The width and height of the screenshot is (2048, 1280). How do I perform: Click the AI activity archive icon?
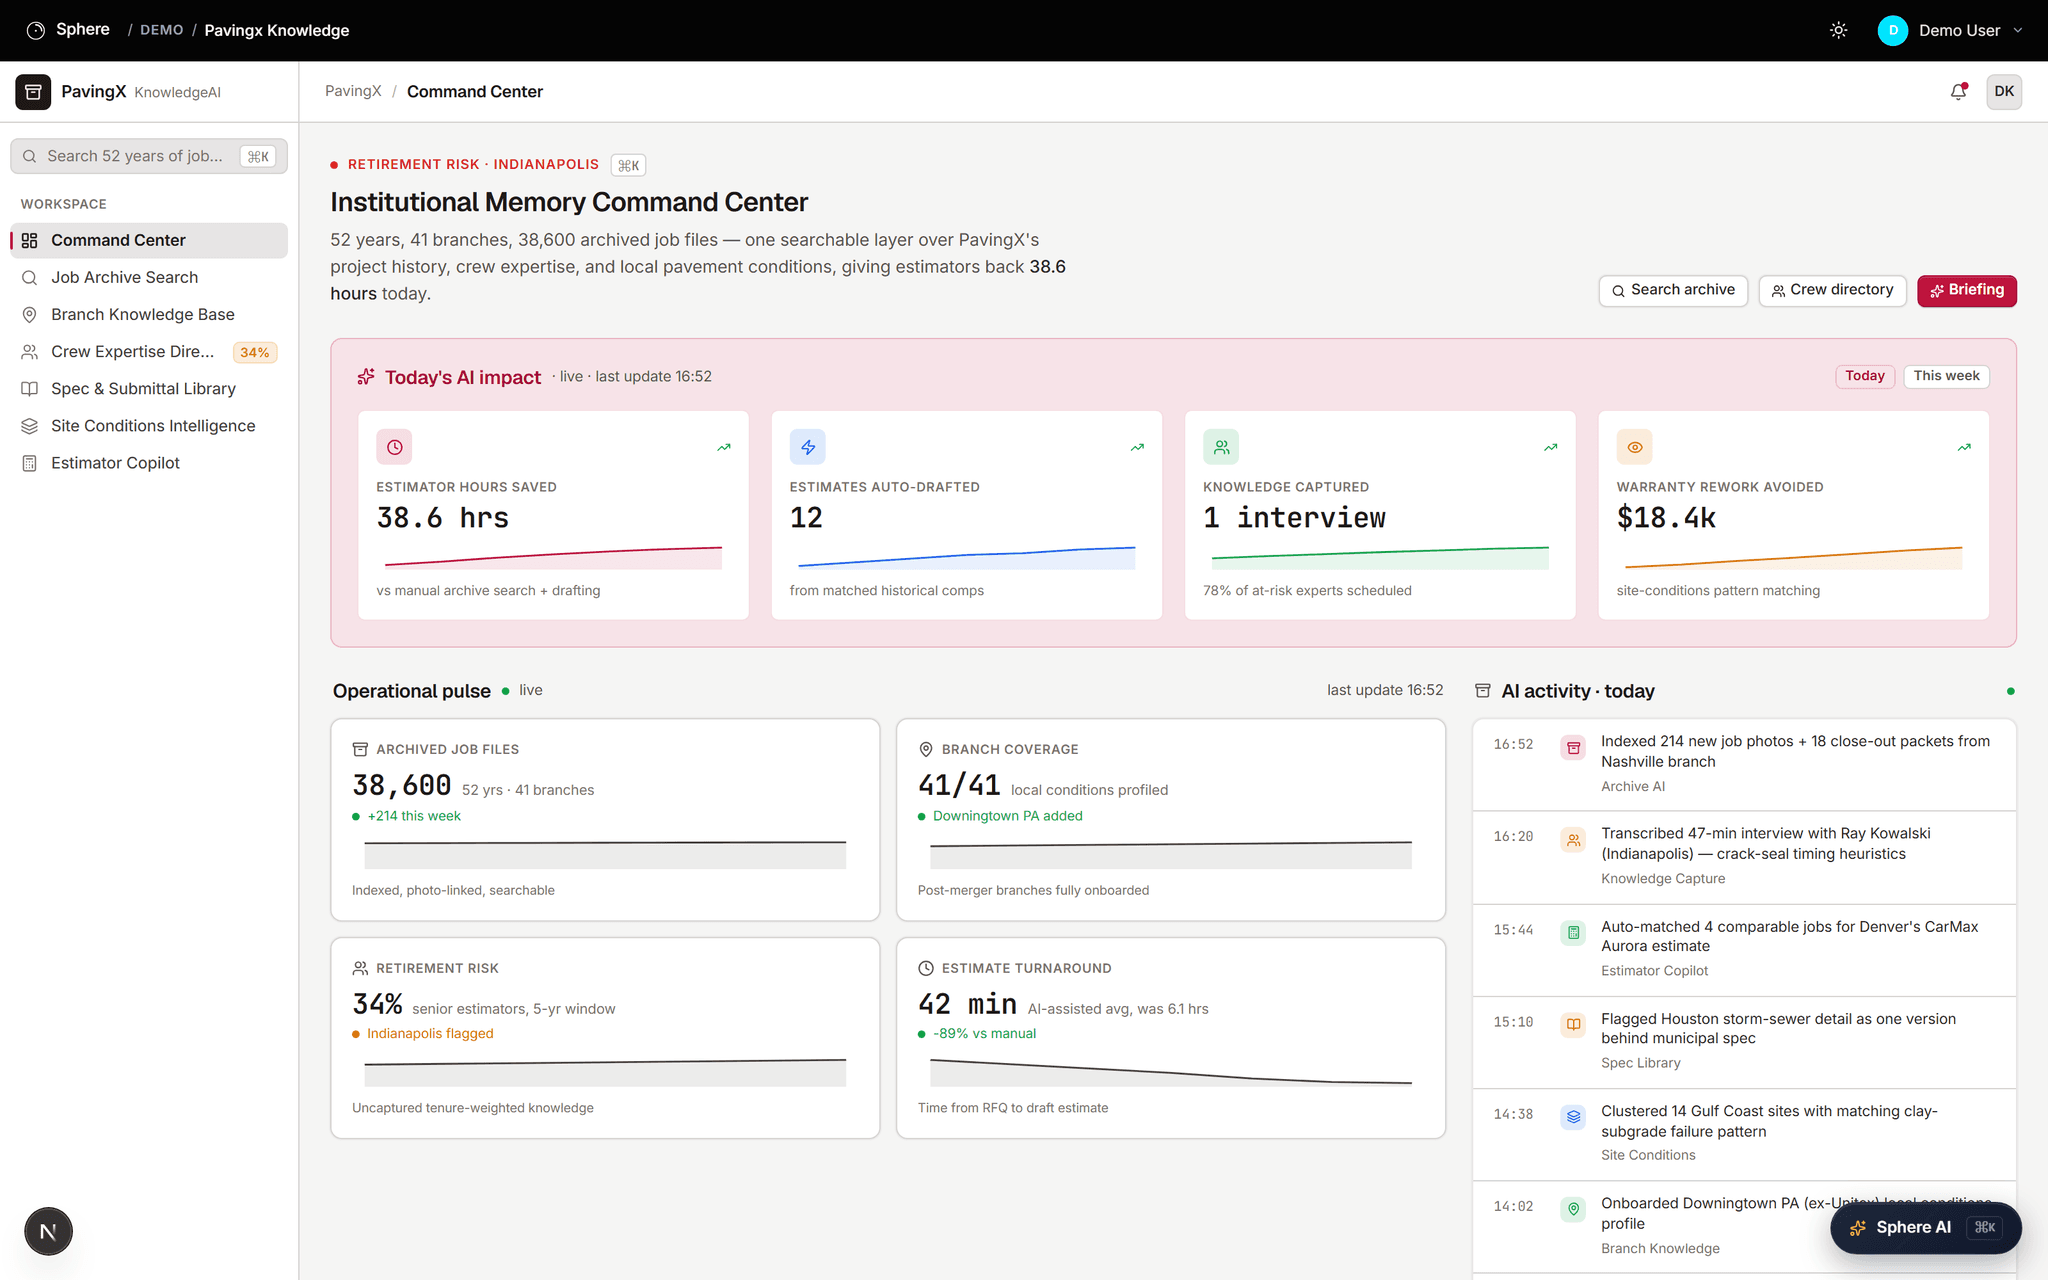1483,691
